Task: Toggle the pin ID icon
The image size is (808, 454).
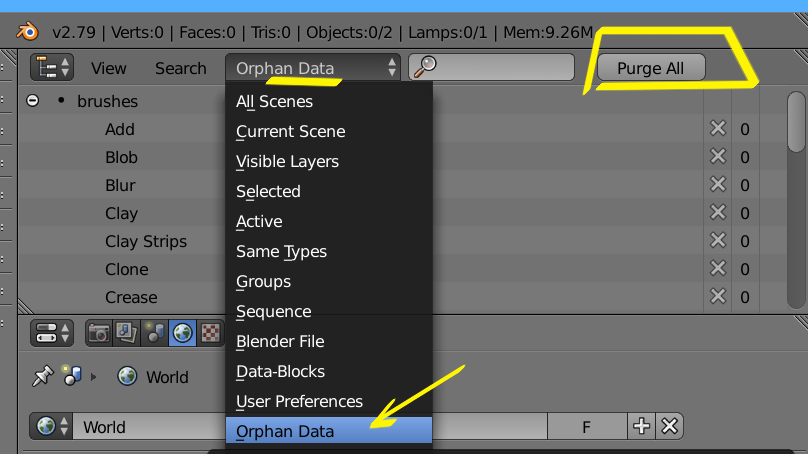Action: tap(42, 377)
